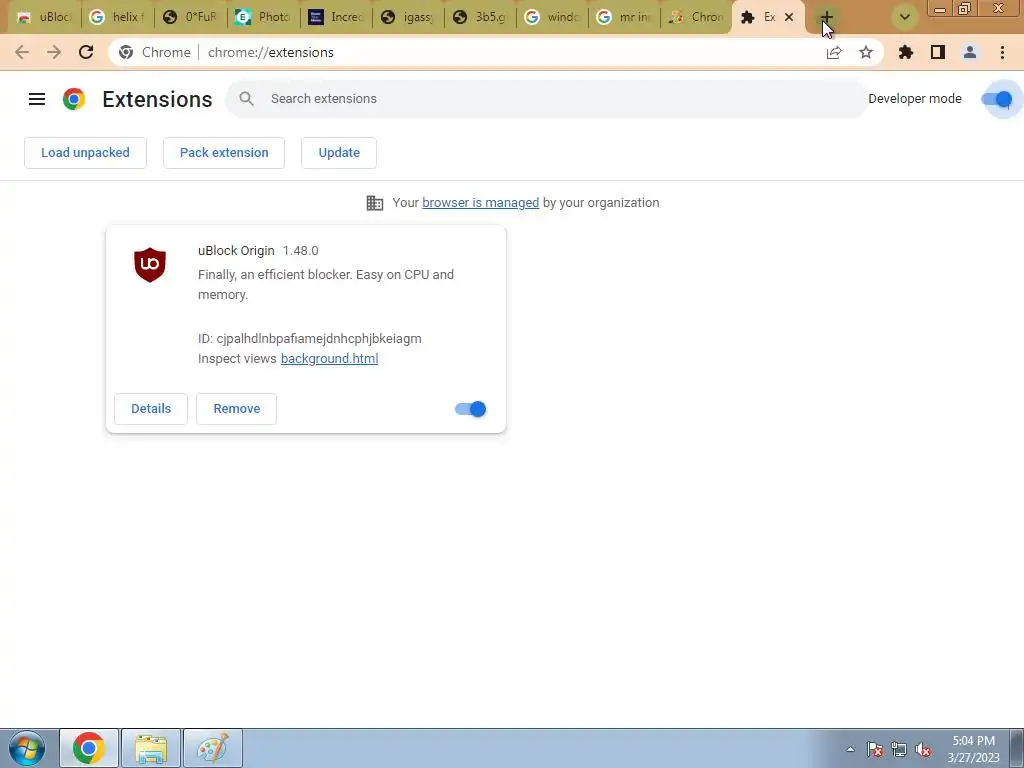Click the uBlock Origin shield icon
Viewport: 1024px width, 768px height.
pos(150,264)
